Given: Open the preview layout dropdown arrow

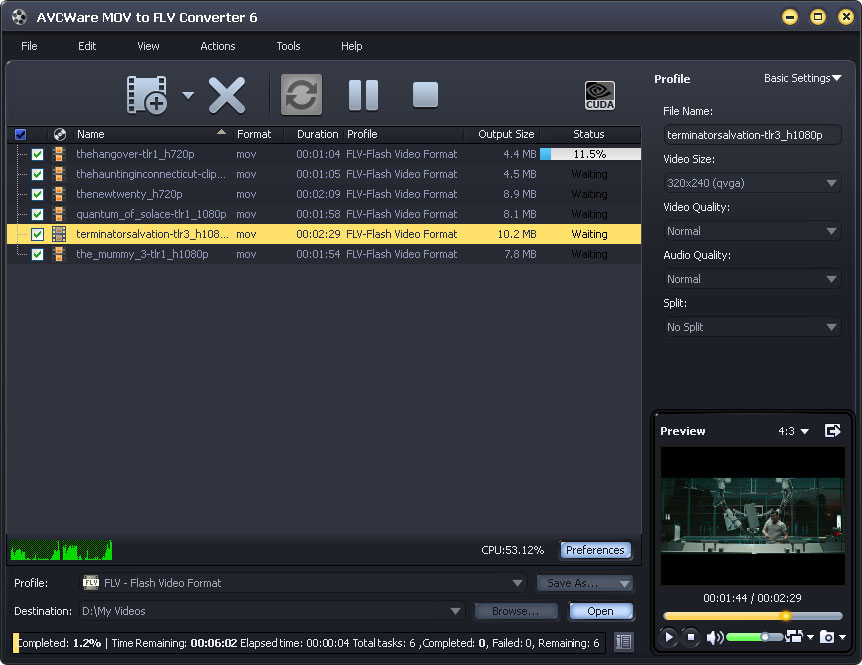Looking at the screenshot, I should coord(810,637).
